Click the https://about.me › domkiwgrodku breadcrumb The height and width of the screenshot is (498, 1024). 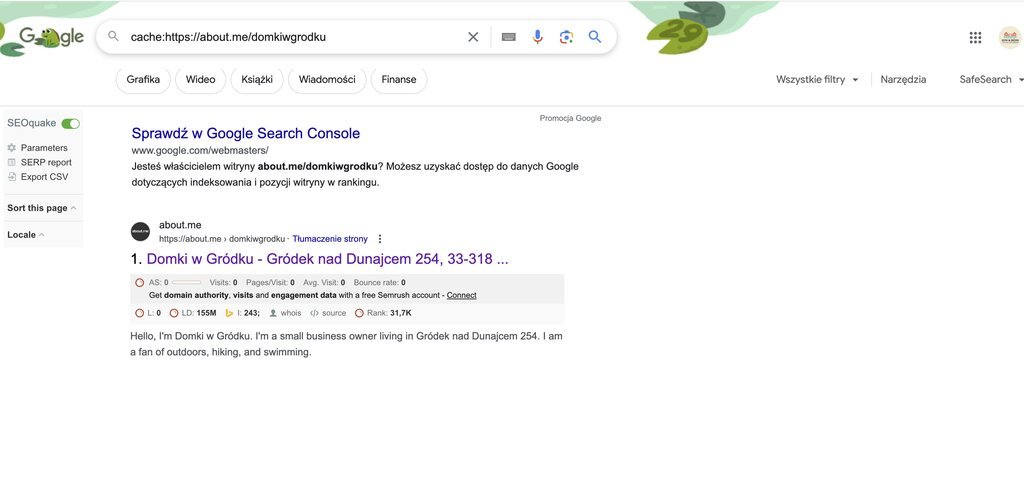pos(222,239)
